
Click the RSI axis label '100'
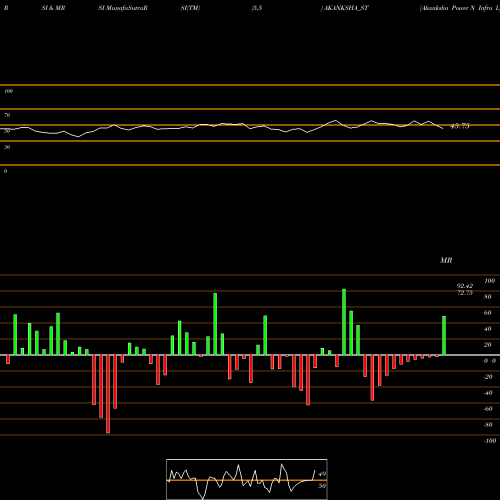[x=8, y=91]
